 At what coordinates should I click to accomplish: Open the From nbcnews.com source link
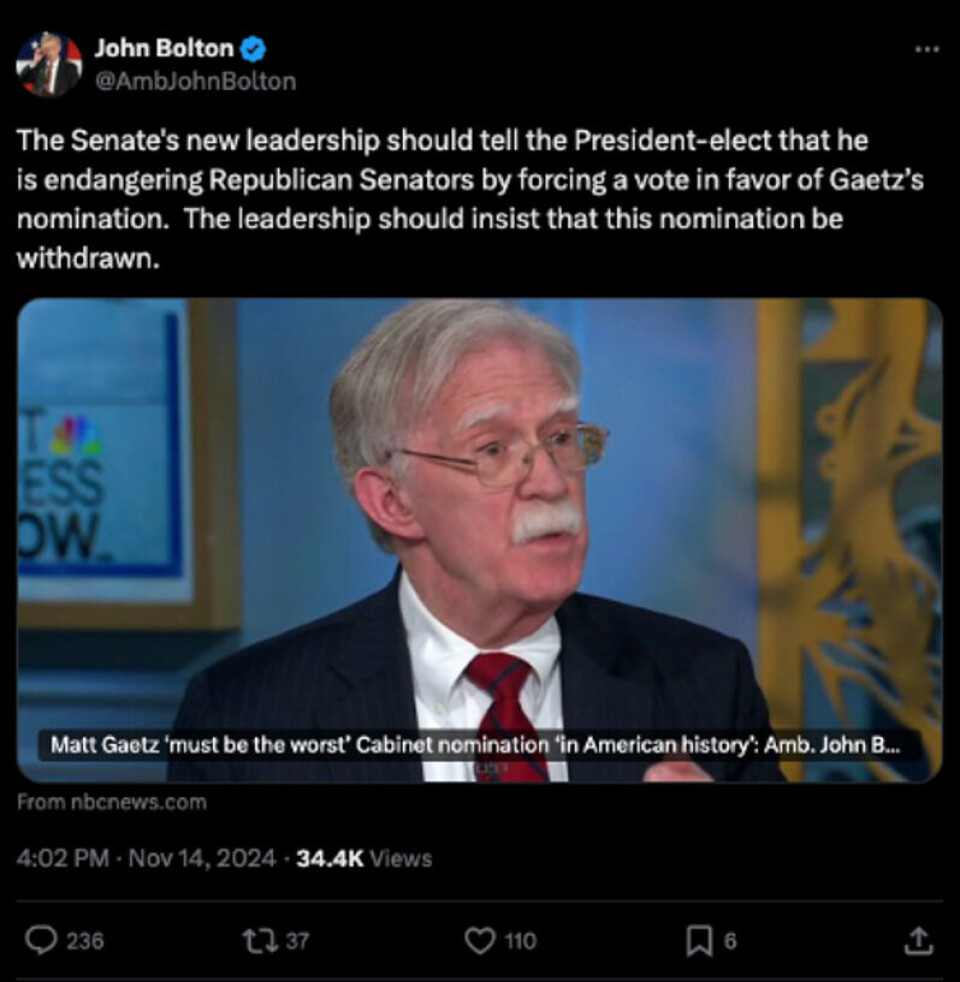pos(111,802)
